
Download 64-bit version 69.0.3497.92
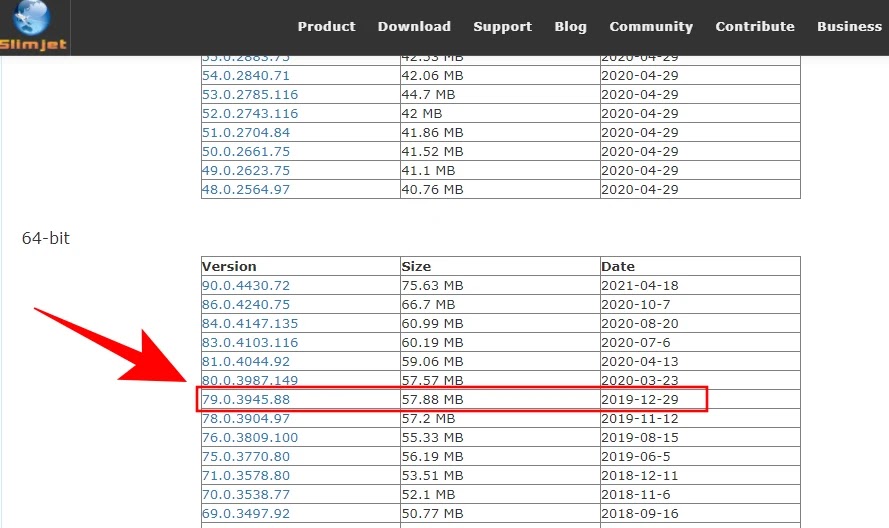pos(245,513)
